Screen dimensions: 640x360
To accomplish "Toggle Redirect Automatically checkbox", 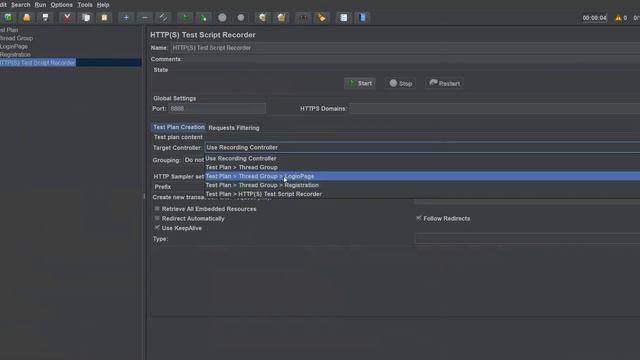I will [x=157, y=218].
